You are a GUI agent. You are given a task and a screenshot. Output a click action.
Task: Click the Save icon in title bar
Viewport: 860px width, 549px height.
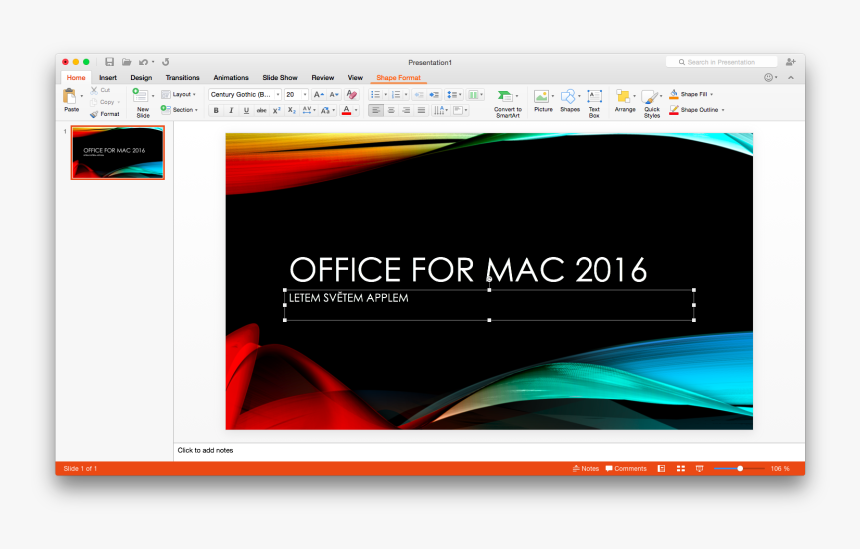[109, 62]
